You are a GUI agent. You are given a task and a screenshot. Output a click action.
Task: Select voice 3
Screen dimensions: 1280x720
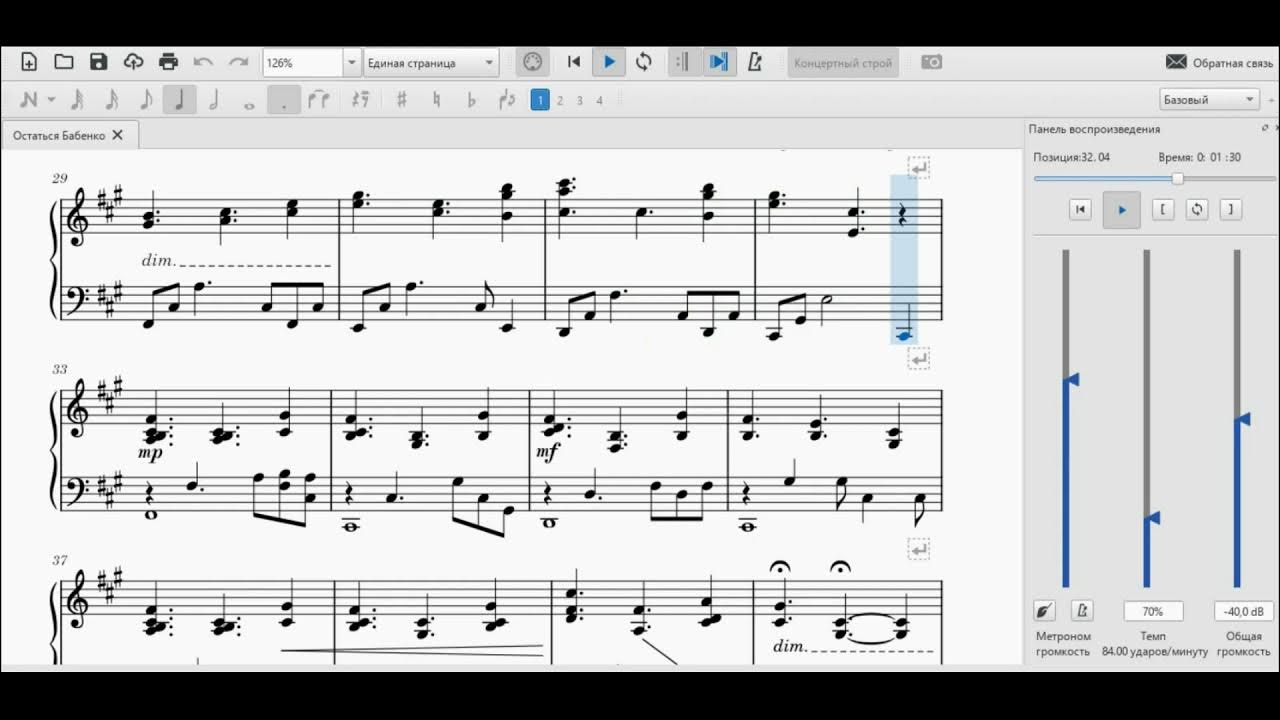tap(580, 100)
